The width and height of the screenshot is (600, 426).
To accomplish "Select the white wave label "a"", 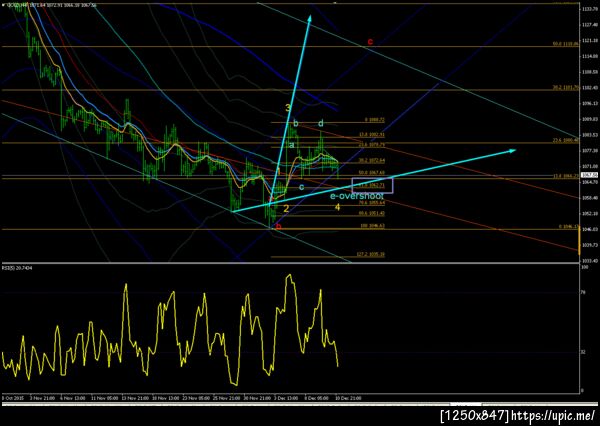I will tap(292, 145).
